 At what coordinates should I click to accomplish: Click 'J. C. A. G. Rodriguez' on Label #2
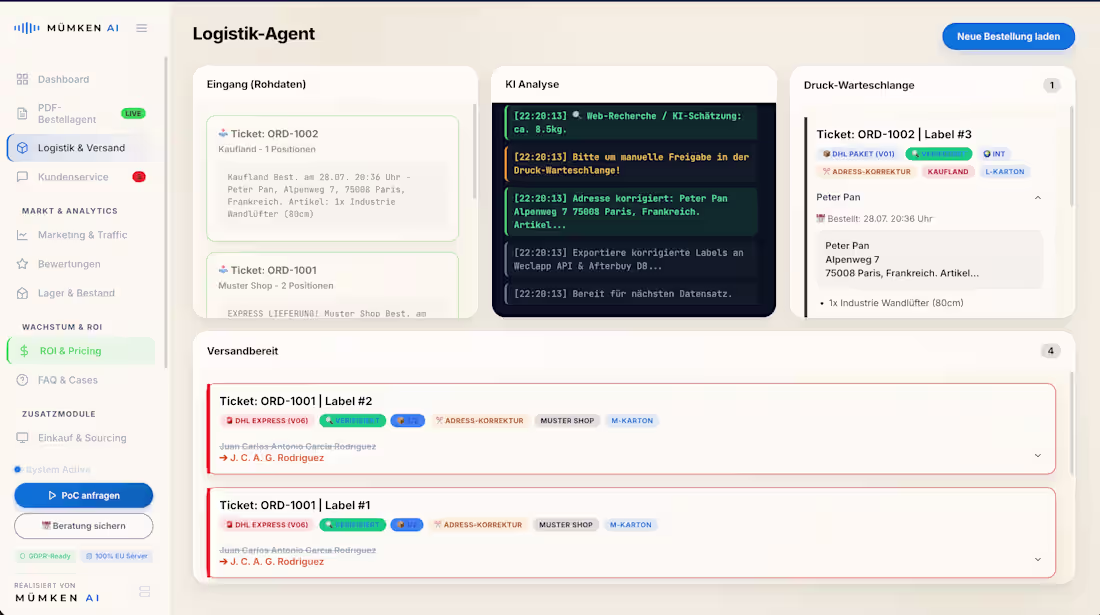(x=277, y=458)
